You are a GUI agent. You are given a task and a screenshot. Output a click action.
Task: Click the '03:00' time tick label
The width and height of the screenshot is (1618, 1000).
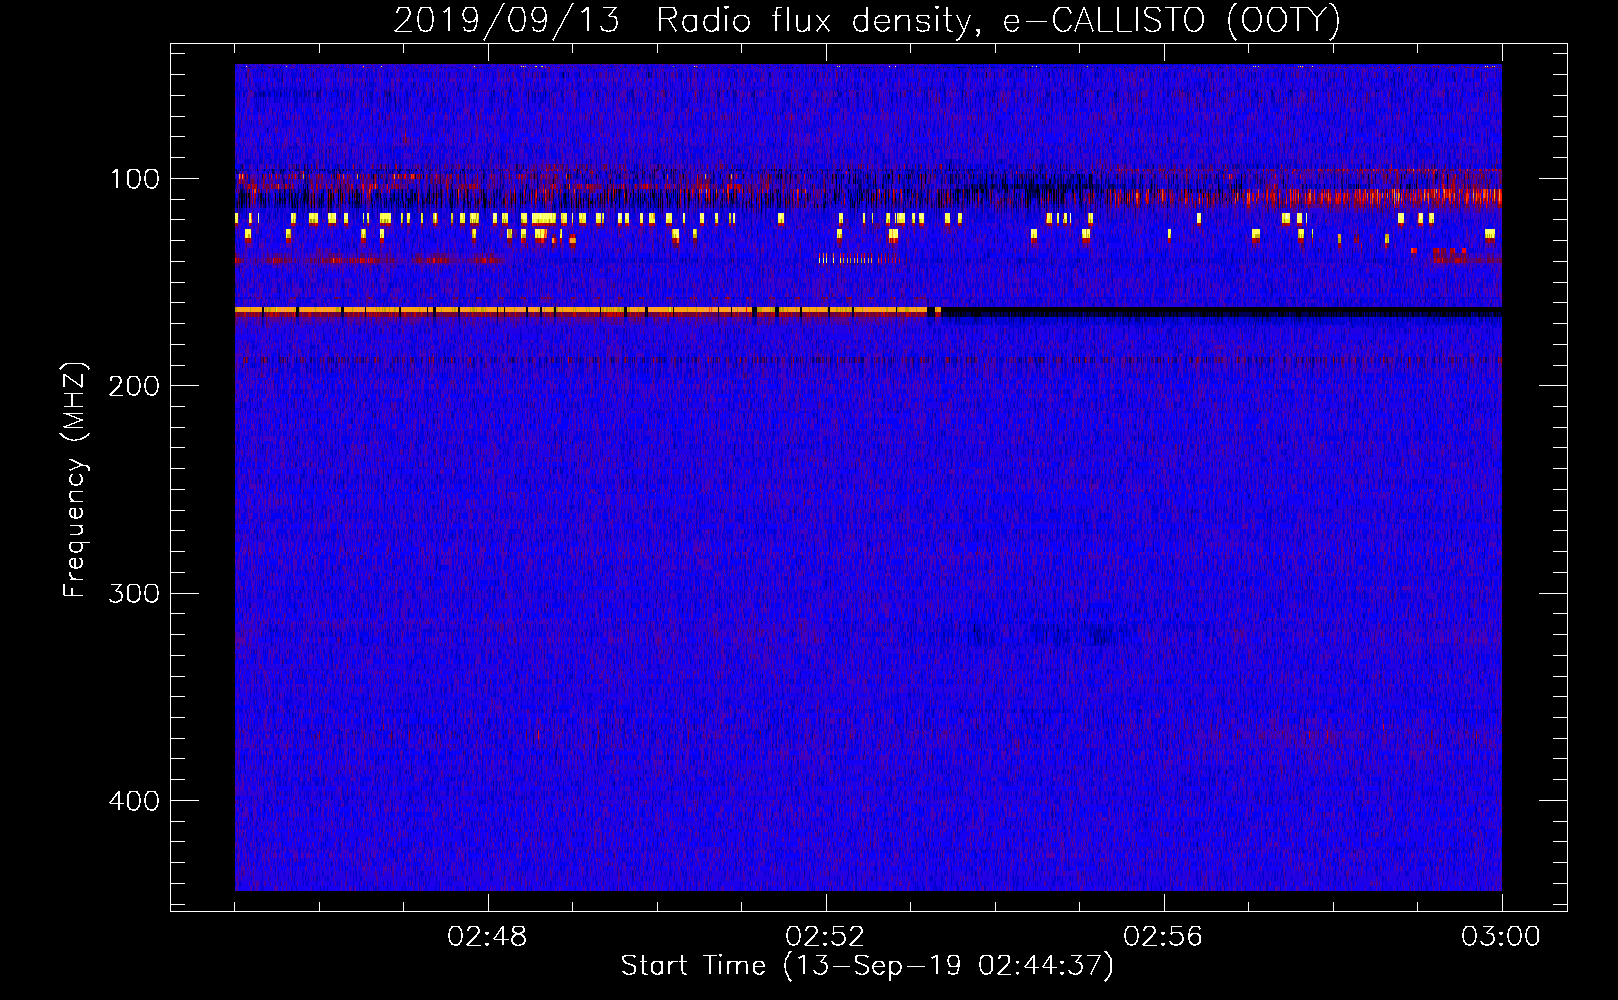[x=1501, y=937]
